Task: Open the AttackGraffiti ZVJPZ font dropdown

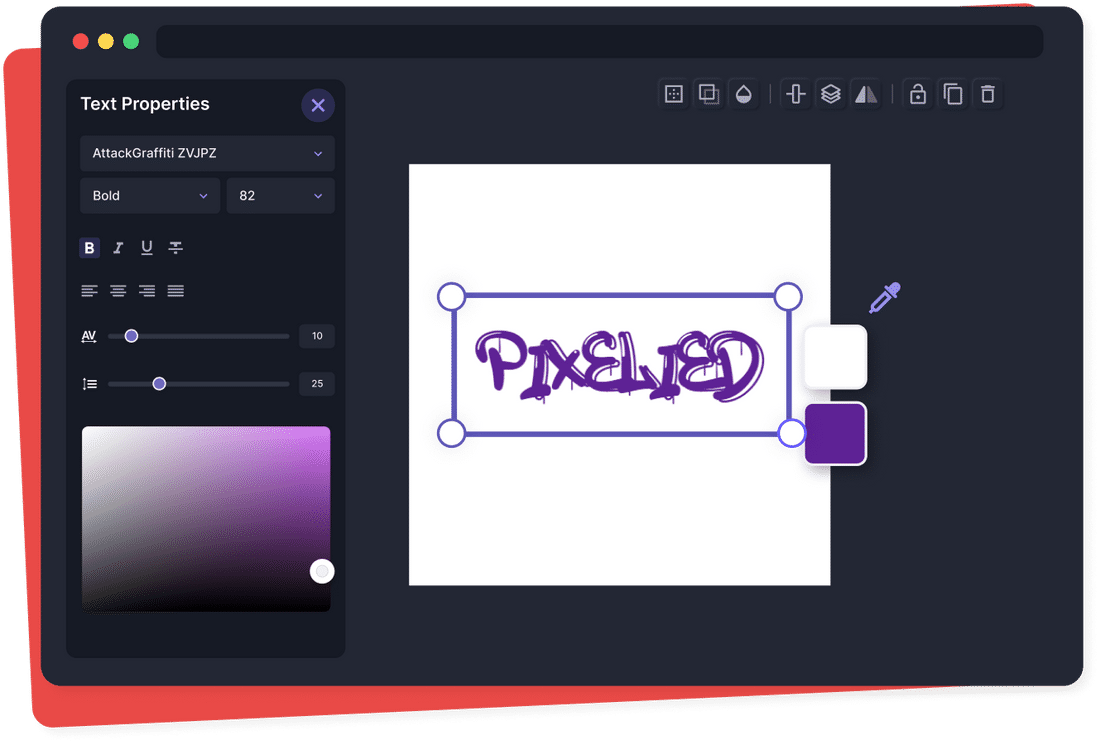Action: click(207, 153)
